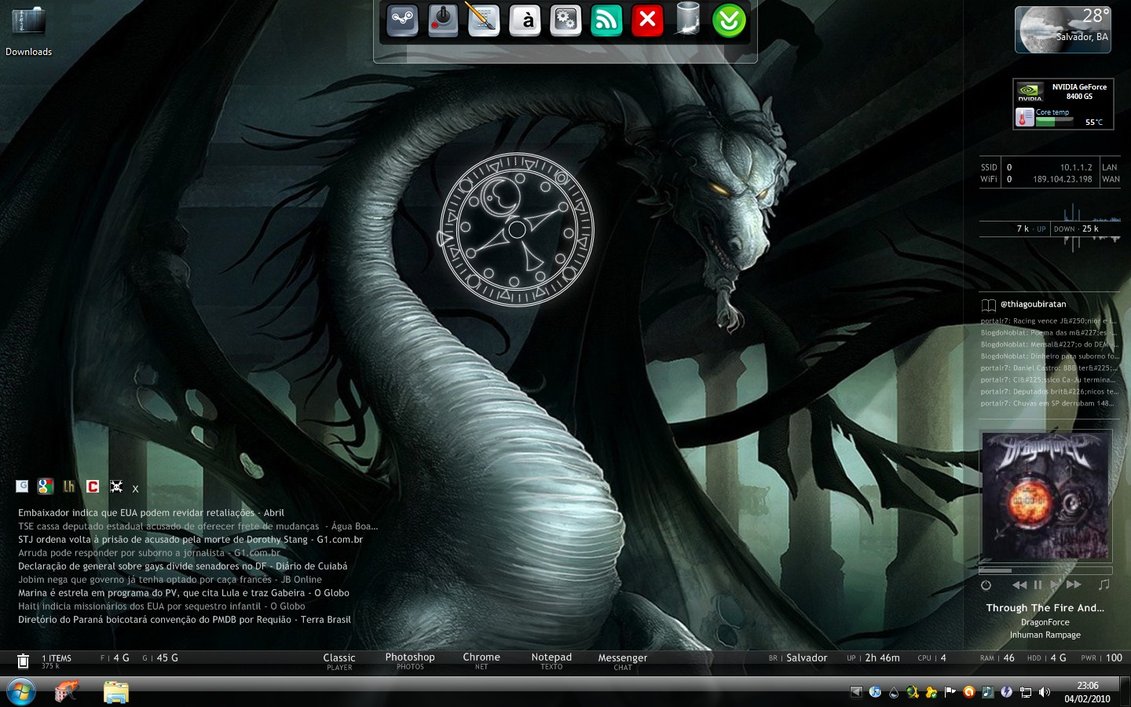Launch Classic Player from launcher bar
Image resolution: width=1131 pixels, height=707 pixels.
pos(339,661)
